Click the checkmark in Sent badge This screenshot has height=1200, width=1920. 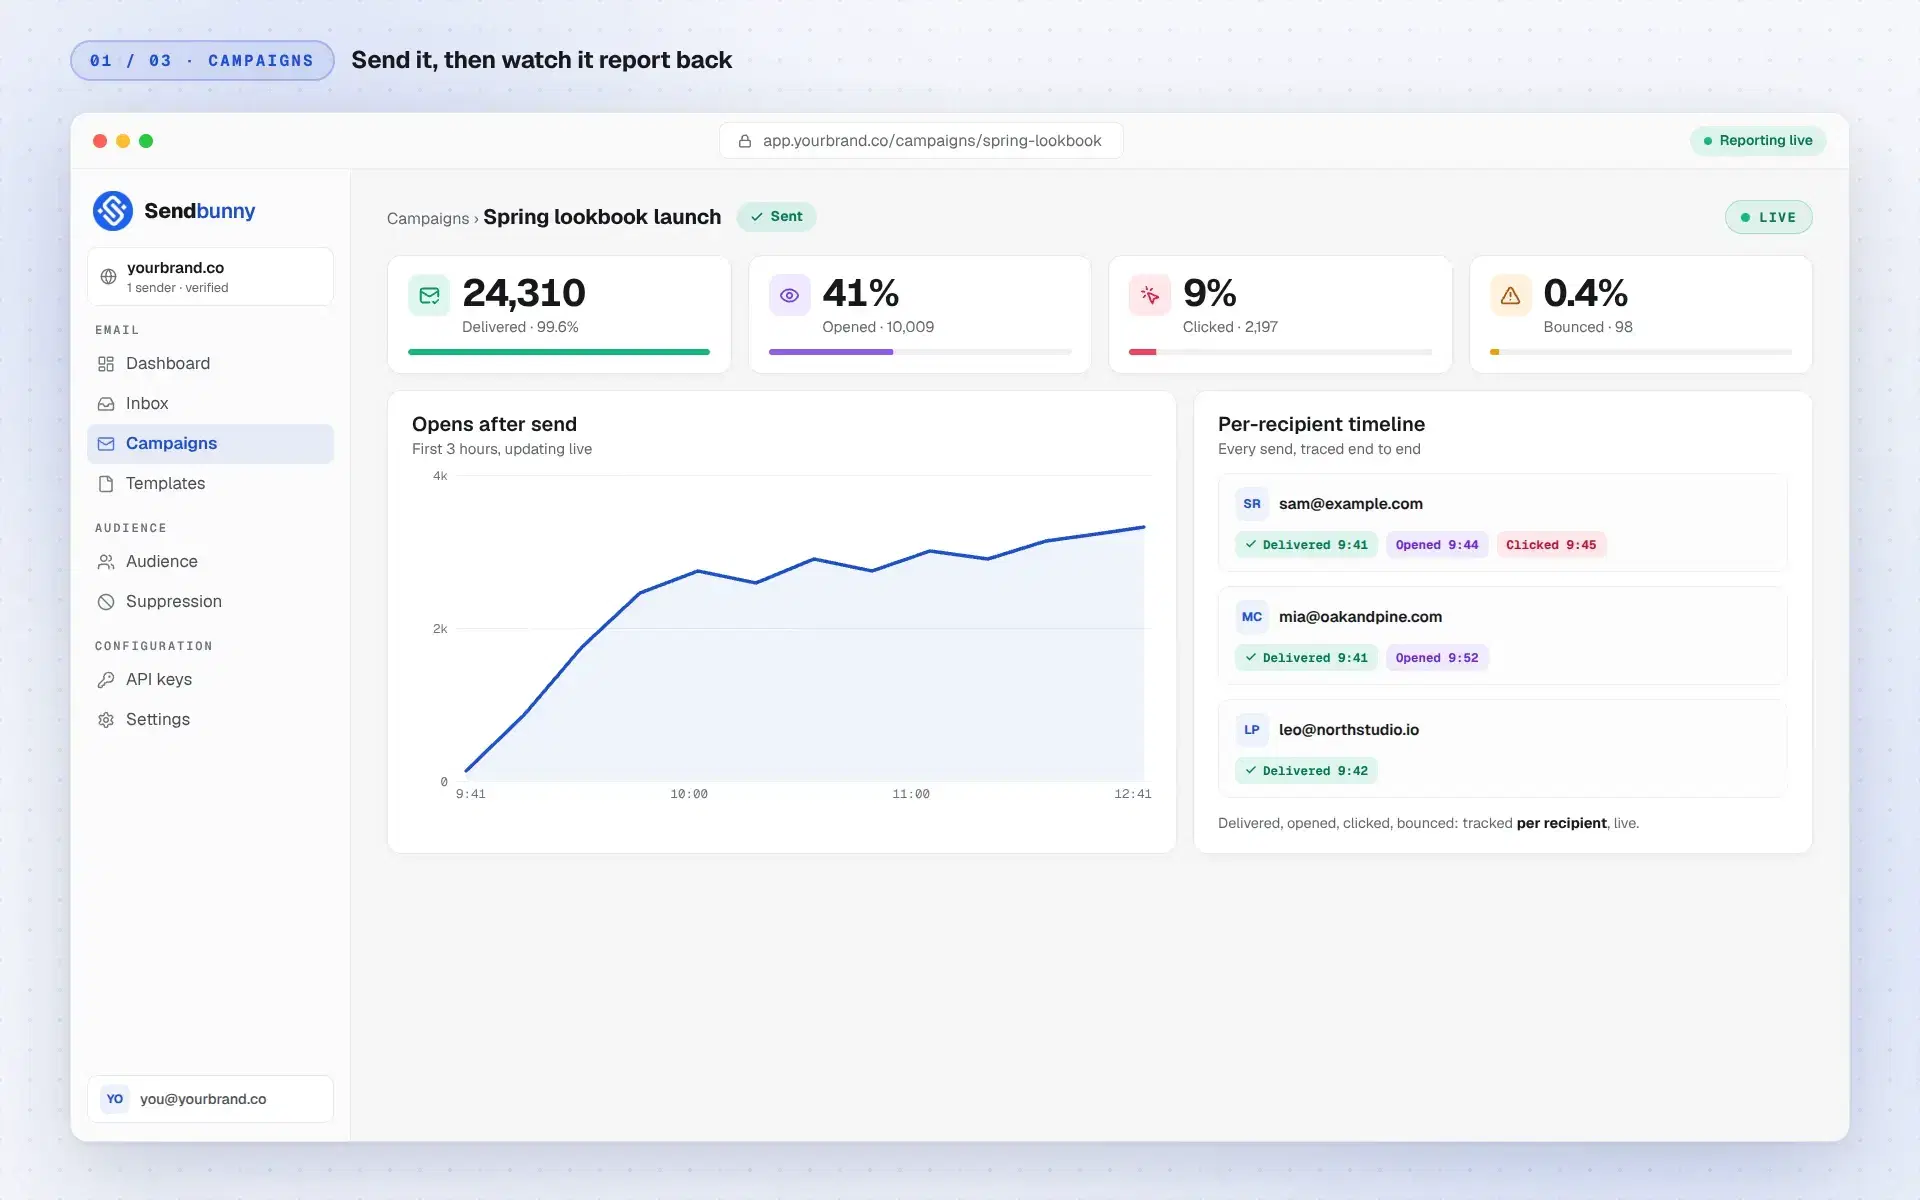click(x=757, y=217)
